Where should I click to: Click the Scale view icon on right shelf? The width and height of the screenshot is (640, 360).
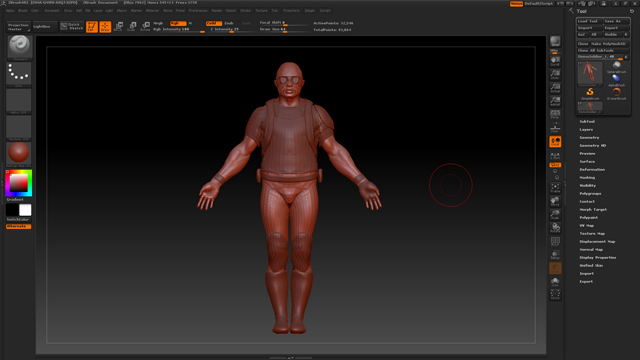pos(555,215)
